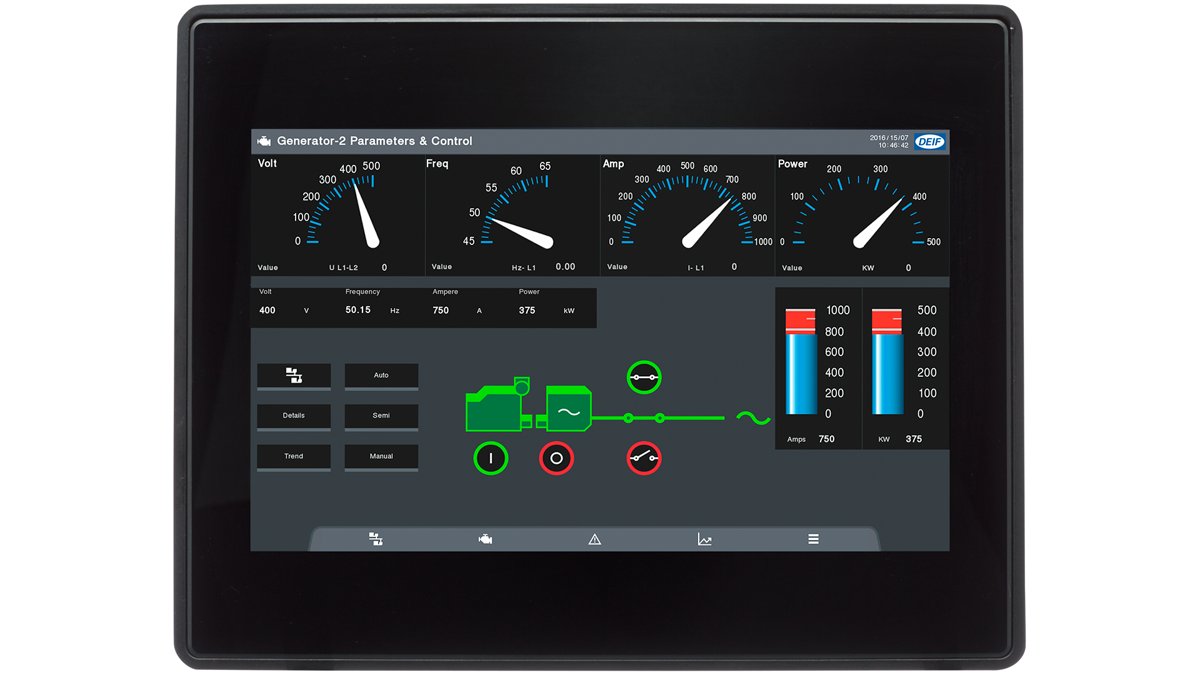Open the alarm warning triangle page
This screenshot has width=1200, height=675.
point(595,539)
